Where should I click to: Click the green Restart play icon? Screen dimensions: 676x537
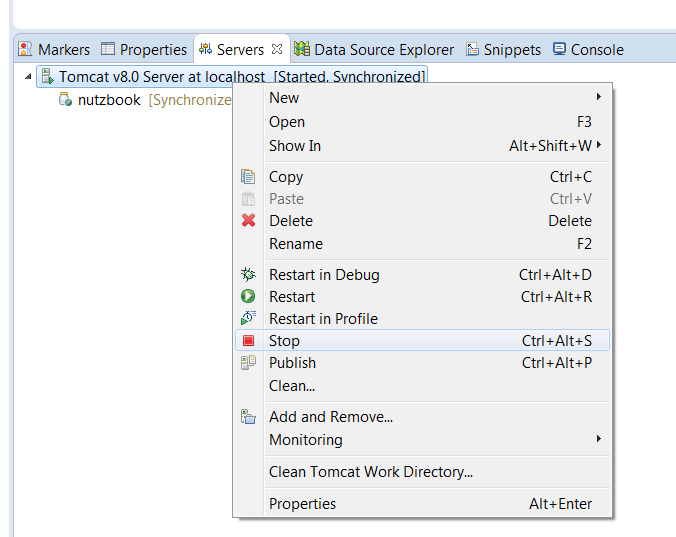(x=248, y=297)
